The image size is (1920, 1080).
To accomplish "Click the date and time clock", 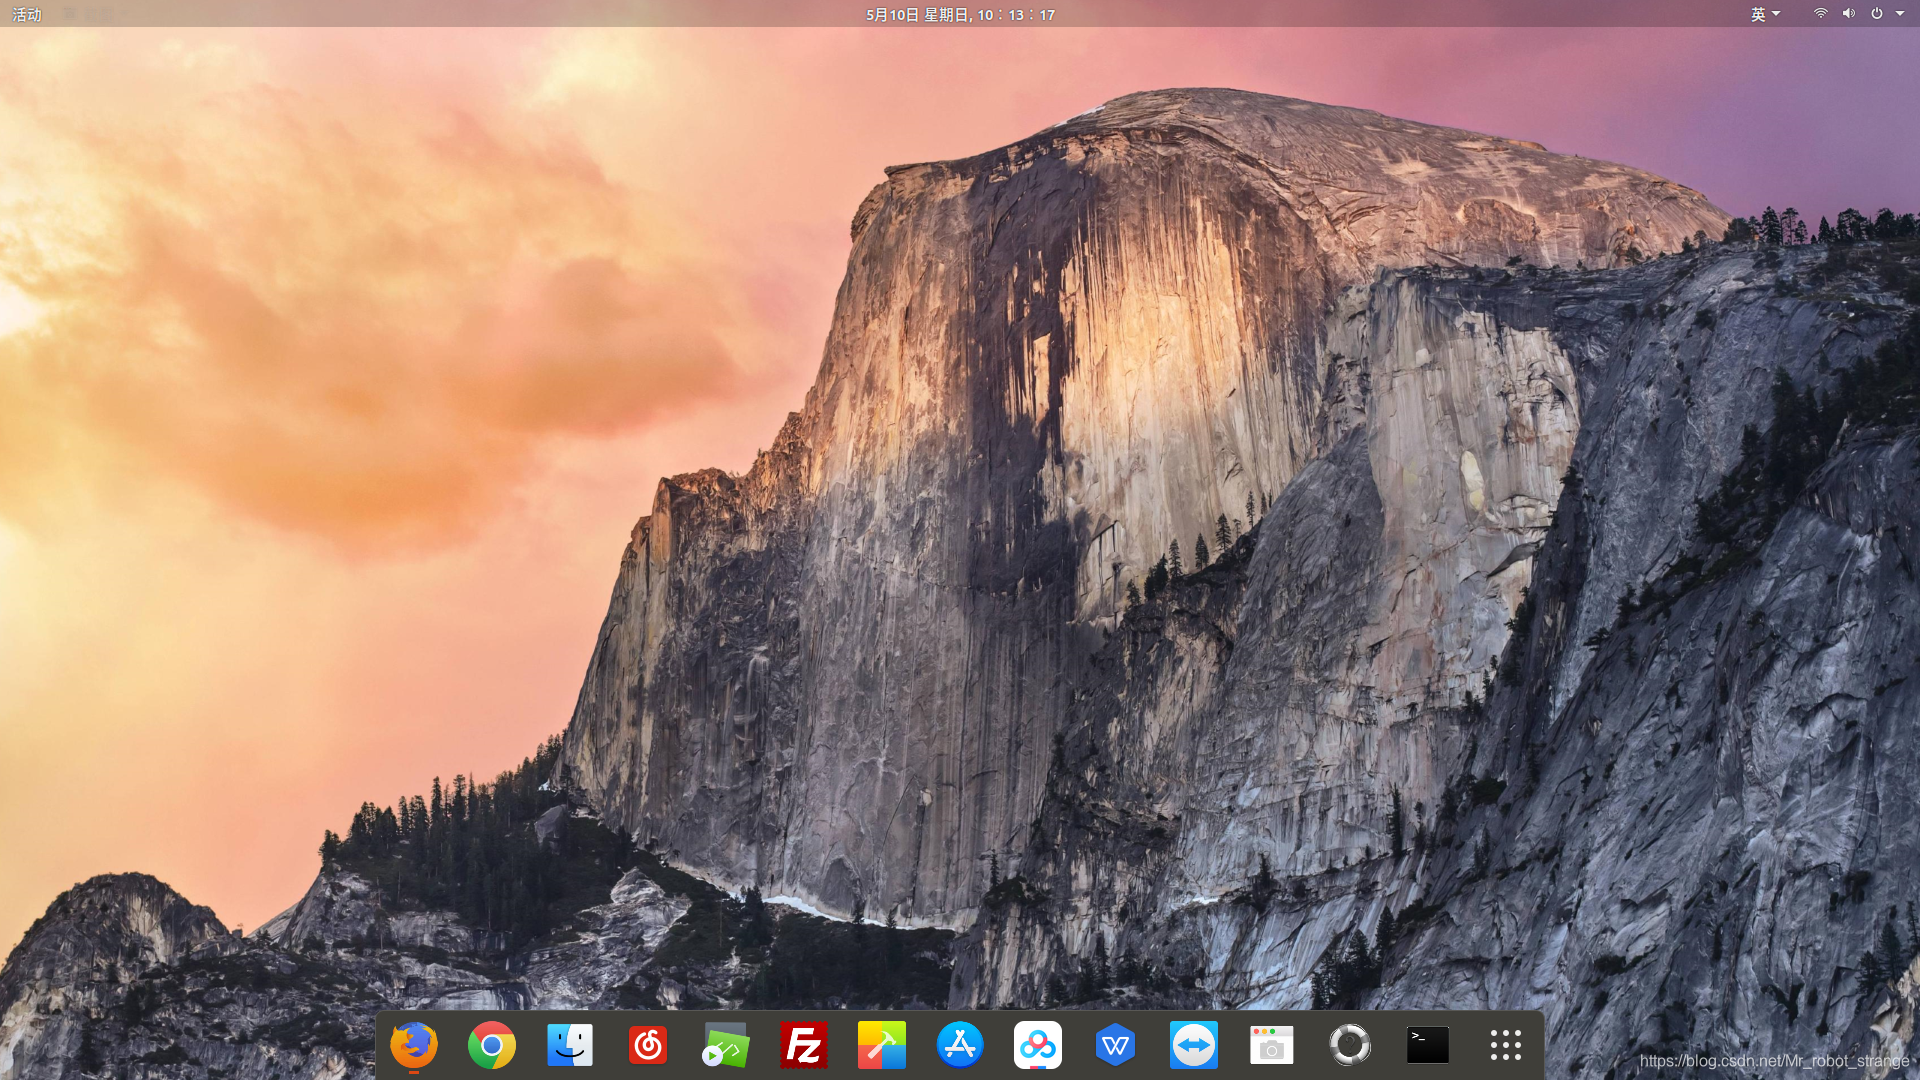I will [960, 14].
